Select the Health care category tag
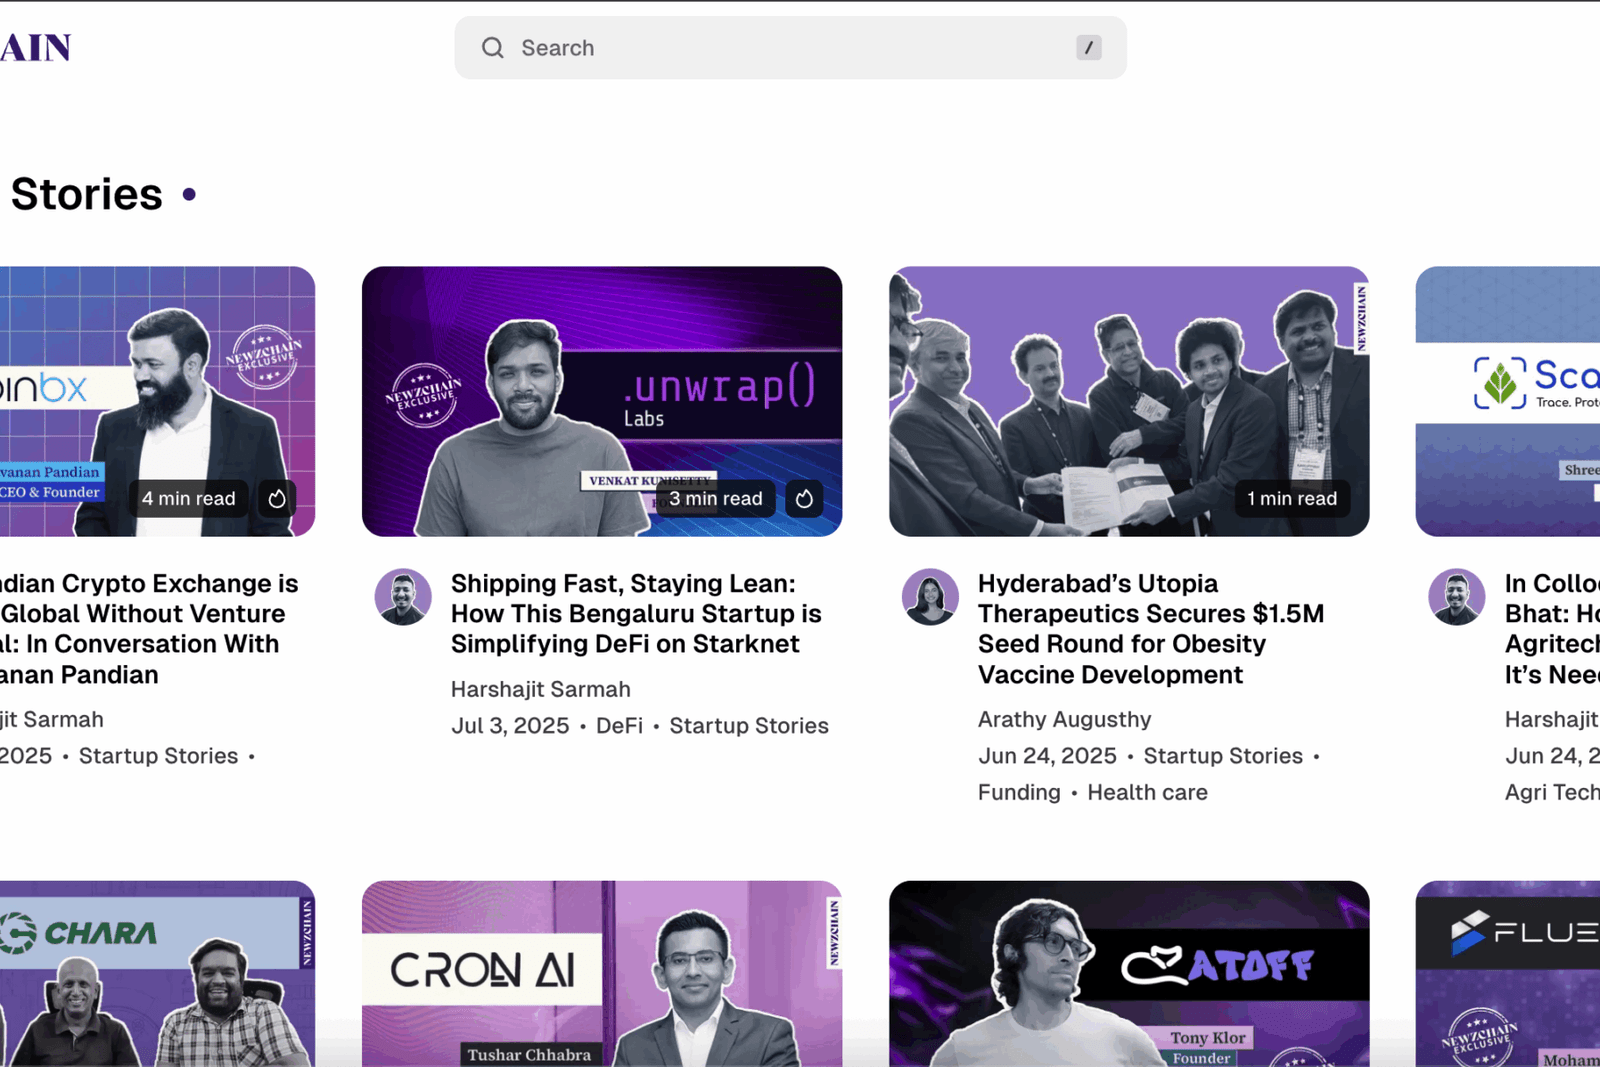Screen dimensions: 1600x1067 pyautogui.click(x=1147, y=792)
